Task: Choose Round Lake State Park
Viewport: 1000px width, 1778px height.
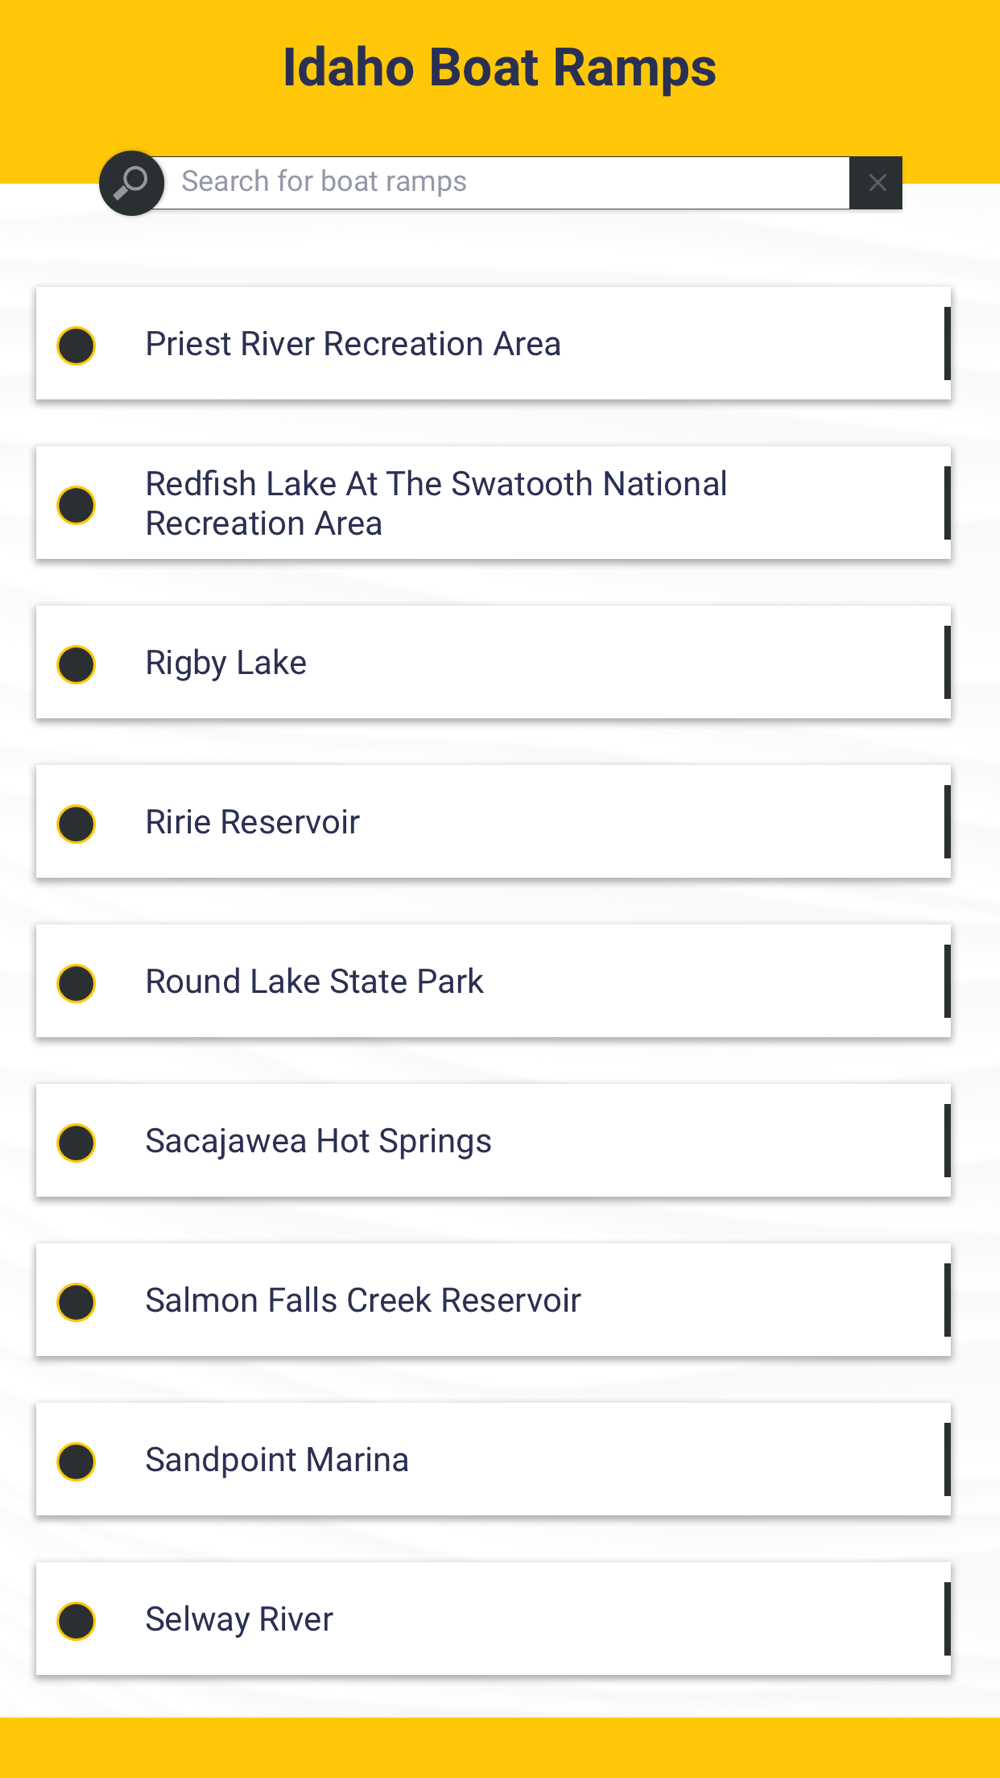Action: coord(493,981)
